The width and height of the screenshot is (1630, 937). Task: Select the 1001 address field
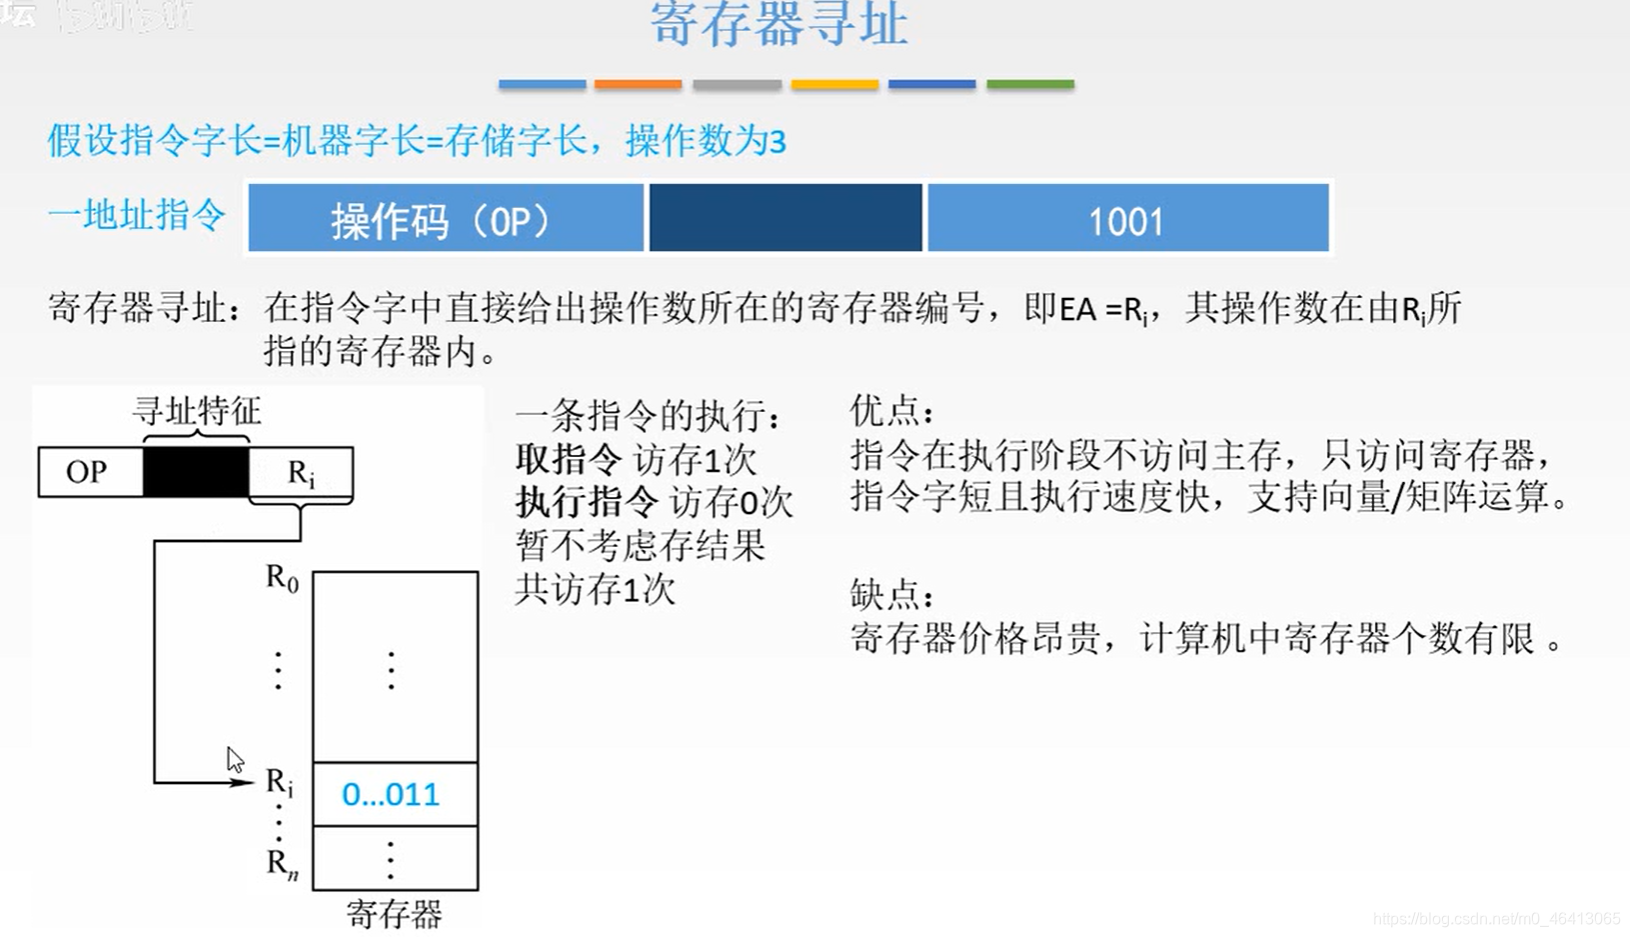tap(1128, 218)
